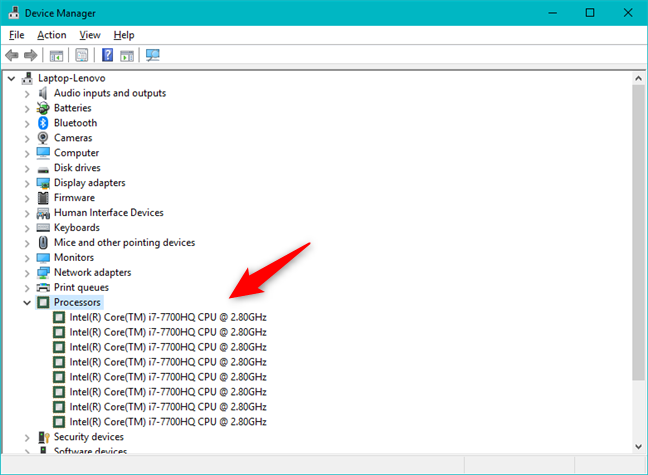The width and height of the screenshot is (648, 475).
Task: Click the Security devices key icon
Action: [44, 437]
